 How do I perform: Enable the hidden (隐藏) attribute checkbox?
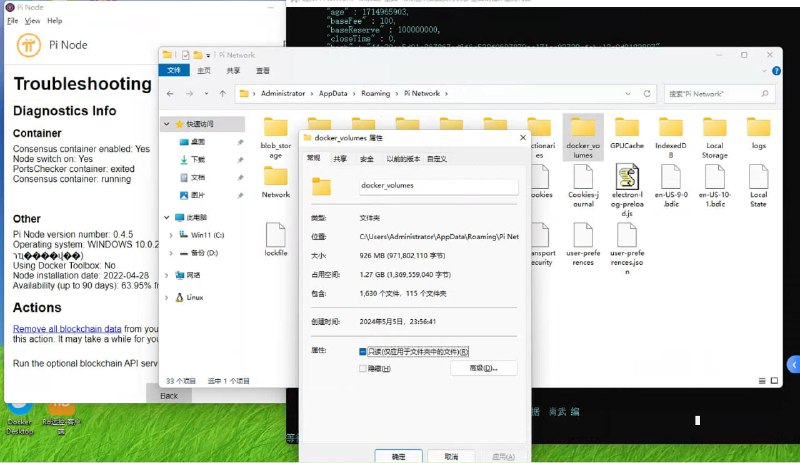pyautogui.click(x=363, y=368)
